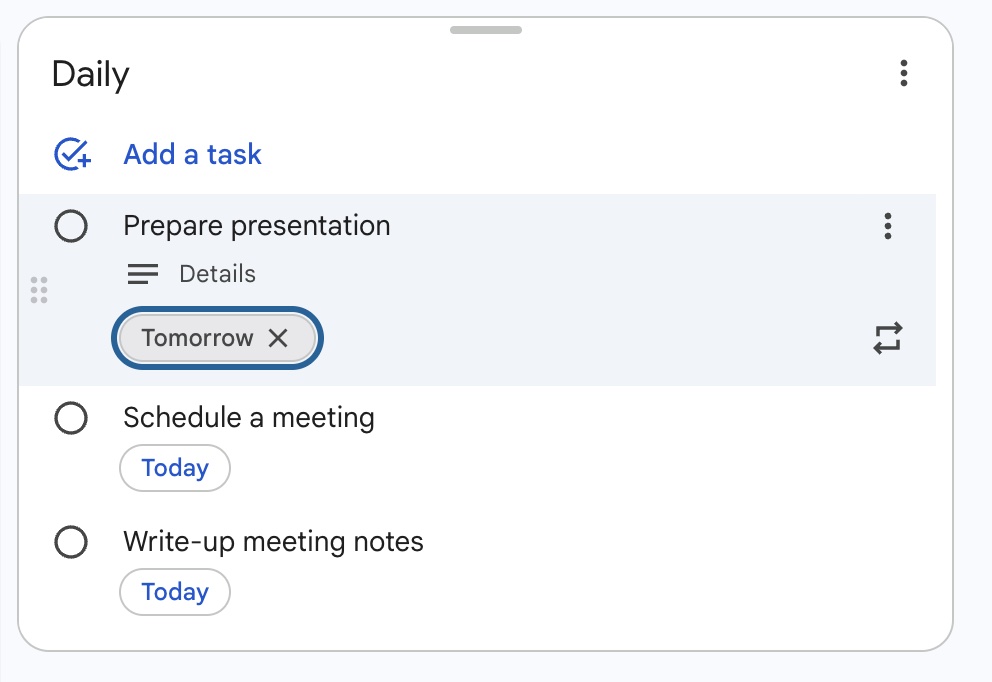The height and width of the screenshot is (682, 992).
Task: Remove the Tomorrow due date via X icon
Action: click(x=278, y=338)
